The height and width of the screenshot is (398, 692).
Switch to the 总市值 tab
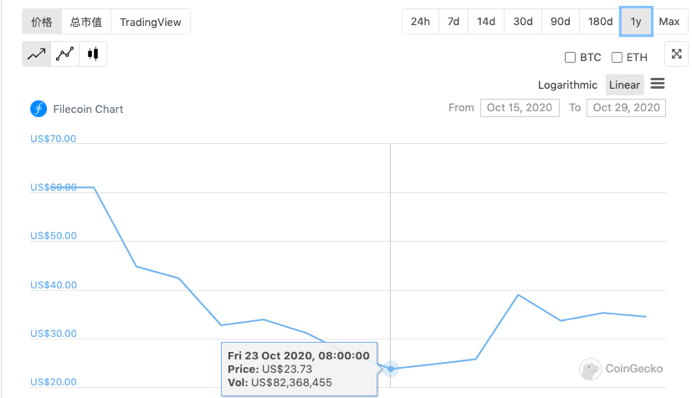tap(86, 22)
